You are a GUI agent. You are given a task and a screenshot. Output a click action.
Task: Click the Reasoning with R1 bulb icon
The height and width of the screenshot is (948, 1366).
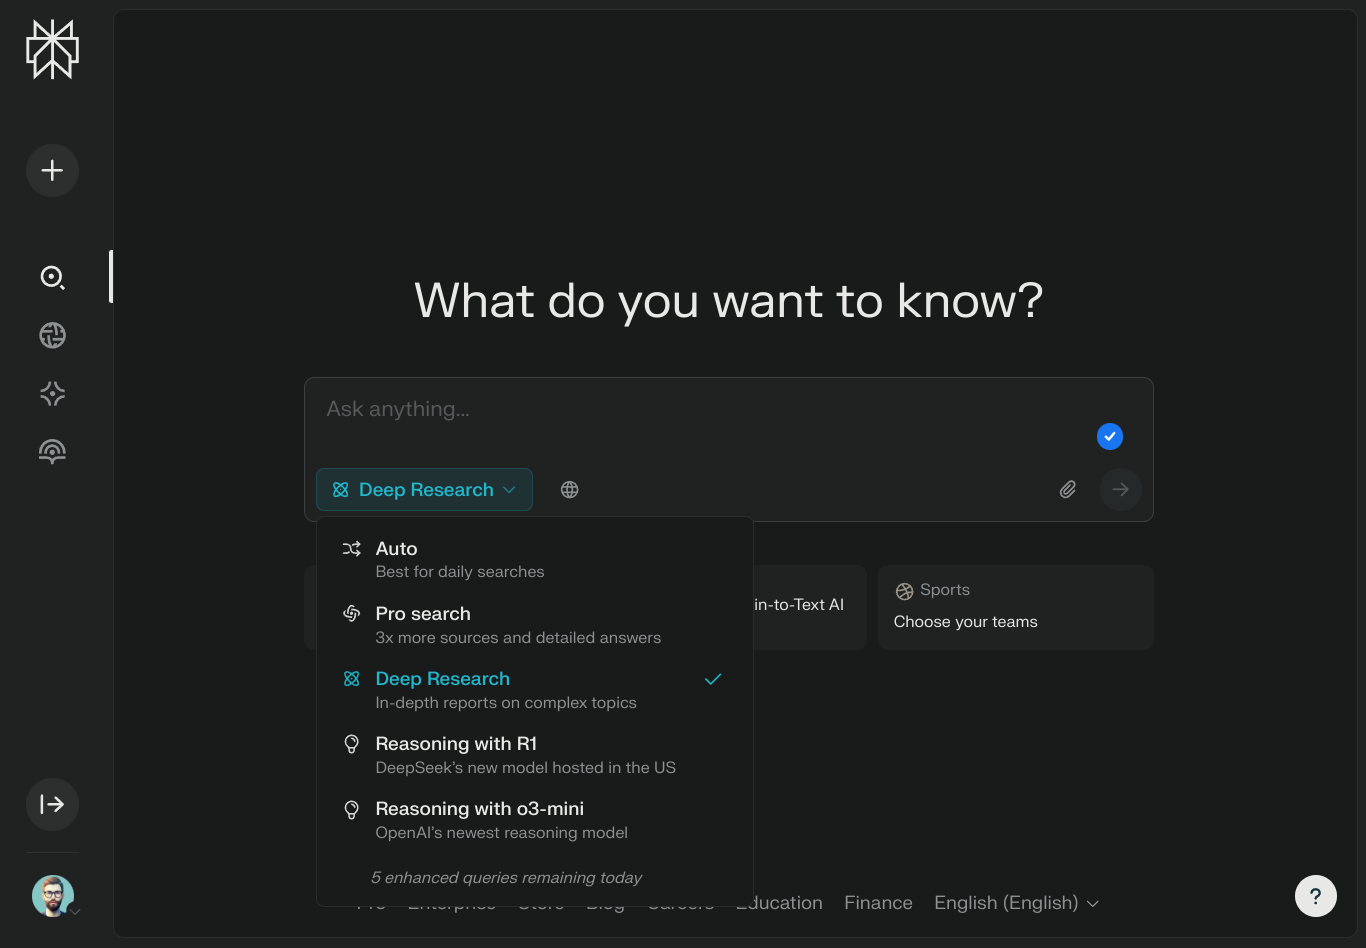coord(351,744)
